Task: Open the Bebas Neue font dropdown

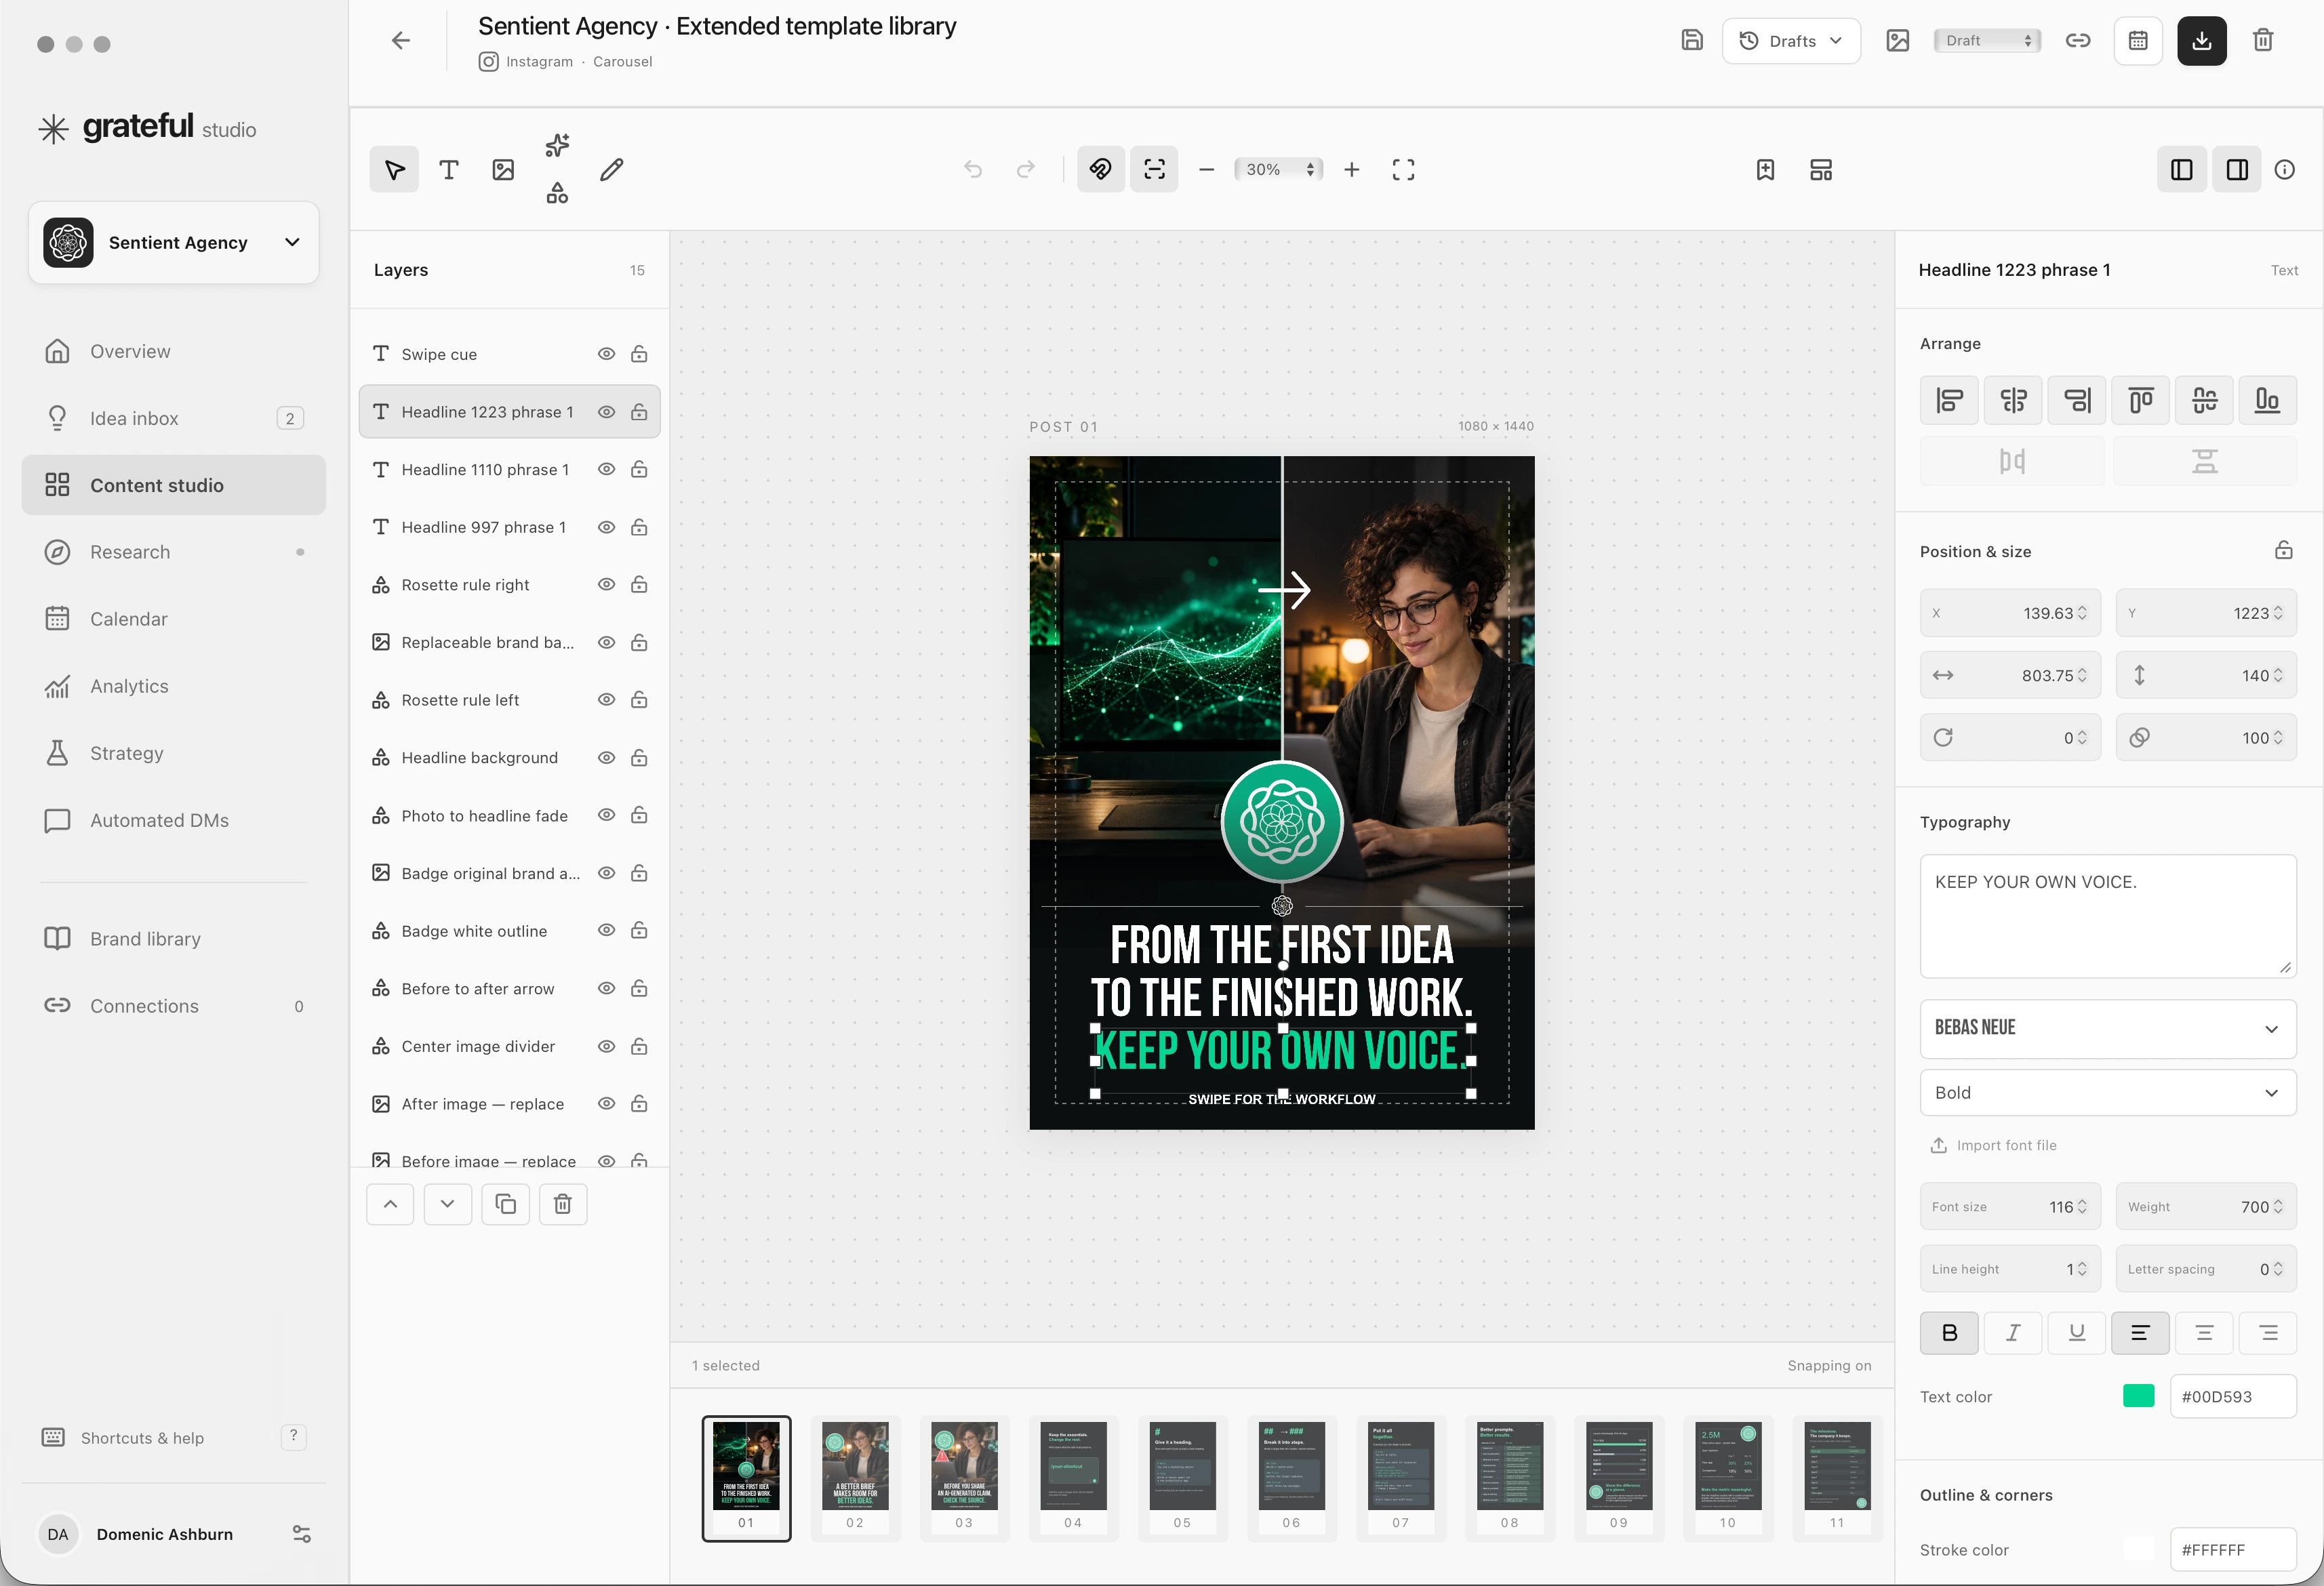Action: [x=2107, y=1028]
